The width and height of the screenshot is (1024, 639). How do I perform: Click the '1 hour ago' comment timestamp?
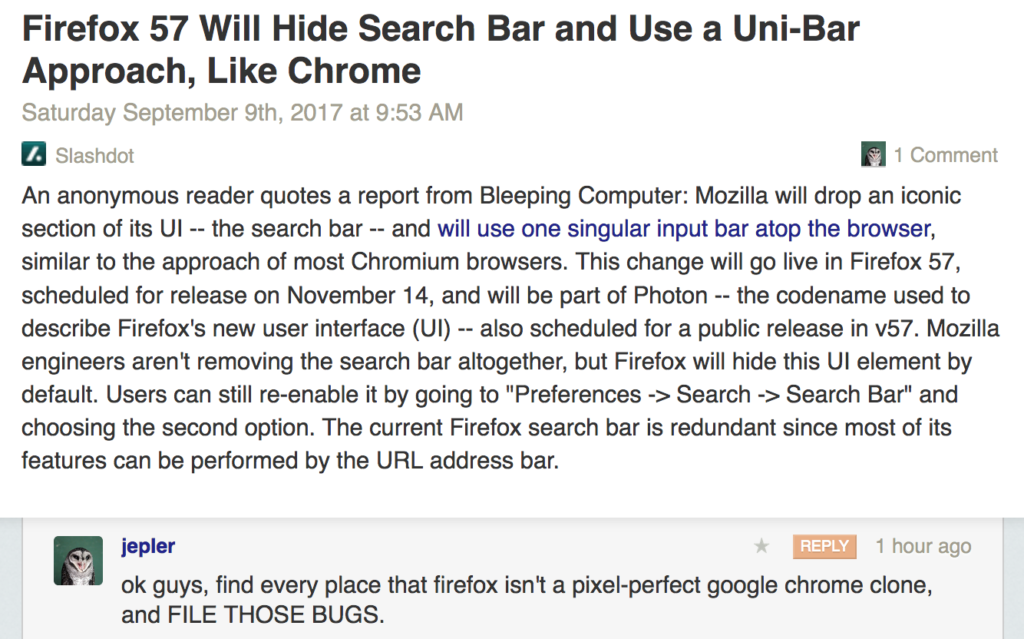coord(923,546)
